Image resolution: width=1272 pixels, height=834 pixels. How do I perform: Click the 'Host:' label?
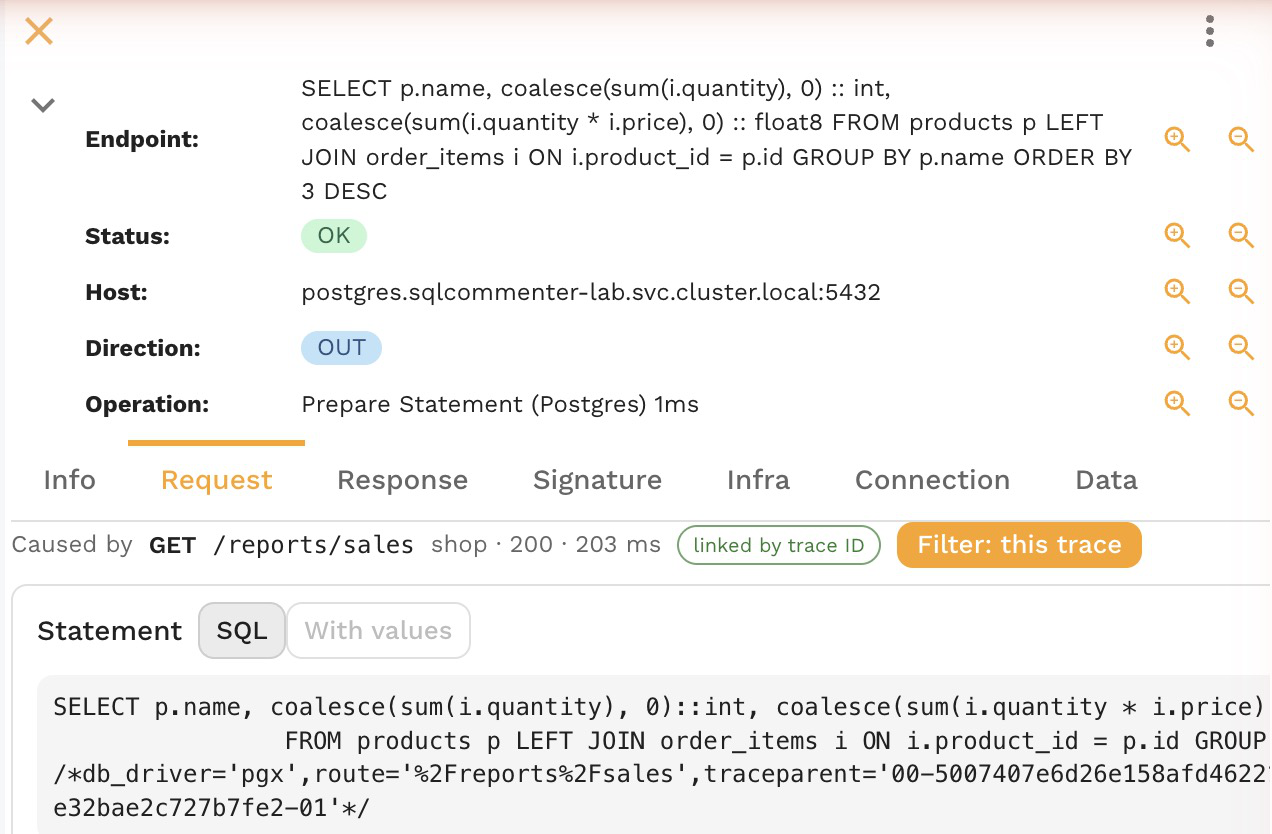pyautogui.click(x=117, y=293)
